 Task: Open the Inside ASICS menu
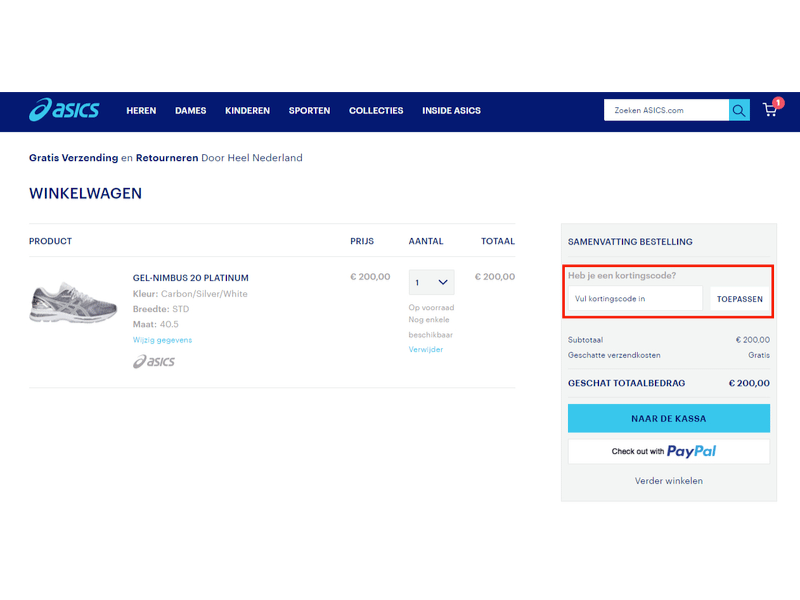[x=451, y=111]
